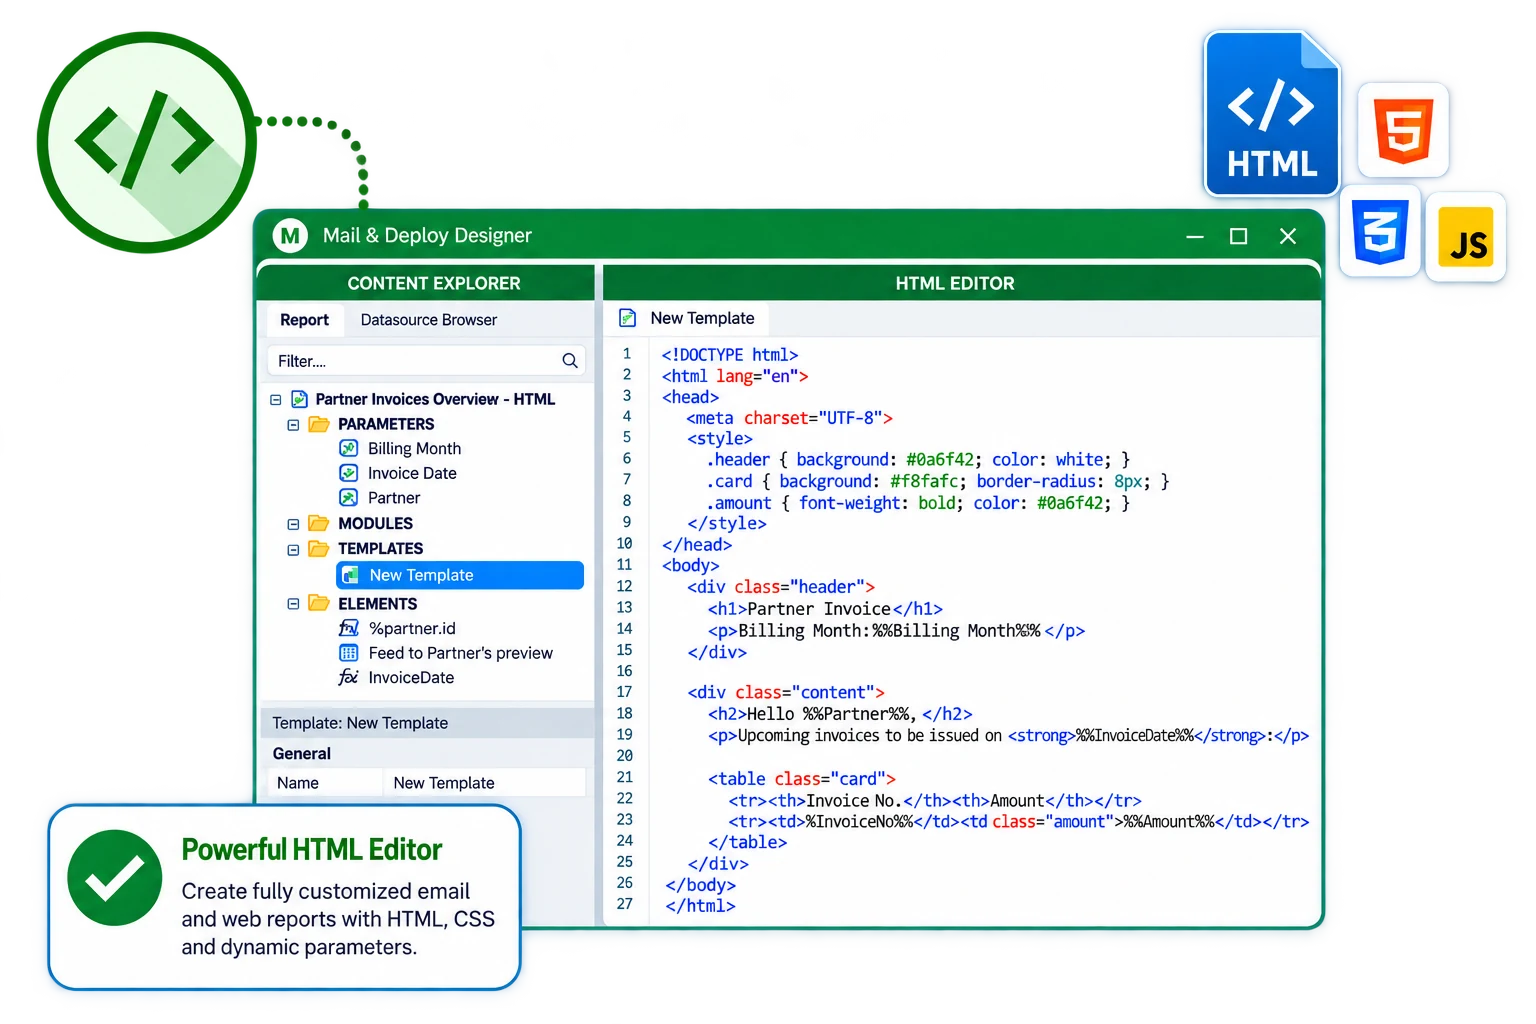Click the ELEMENTS folder icon
The width and height of the screenshot is (1536, 1024).
click(x=319, y=603)
